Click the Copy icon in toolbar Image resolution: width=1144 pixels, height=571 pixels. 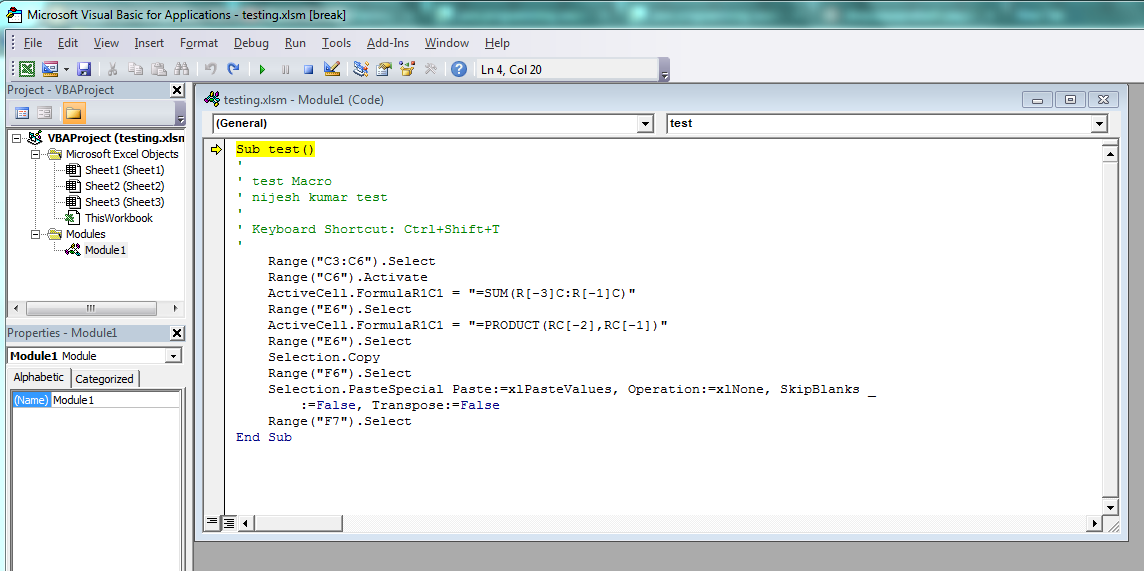pyautogui.click(x=136, y=69)
